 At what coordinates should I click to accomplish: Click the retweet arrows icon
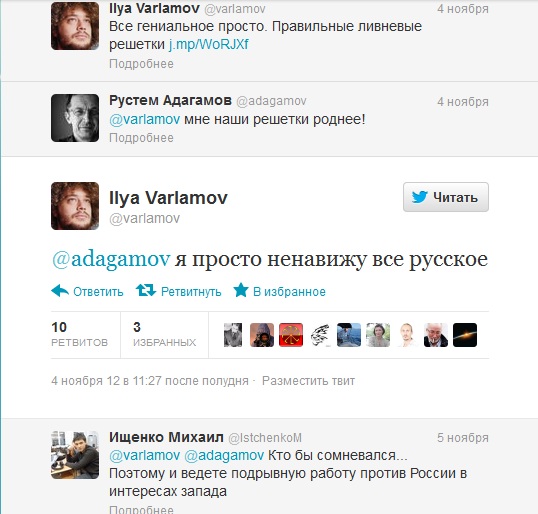[x=145, y=290]
